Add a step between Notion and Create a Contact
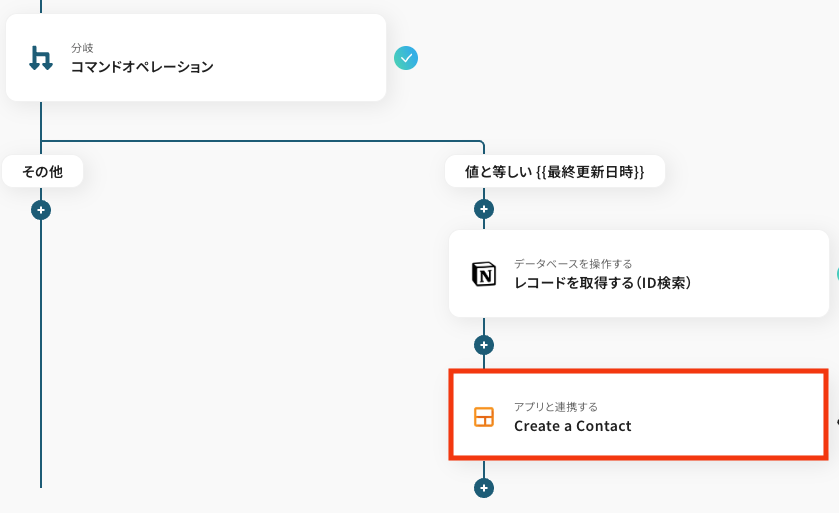839x513 pixels. pos(484,345)
